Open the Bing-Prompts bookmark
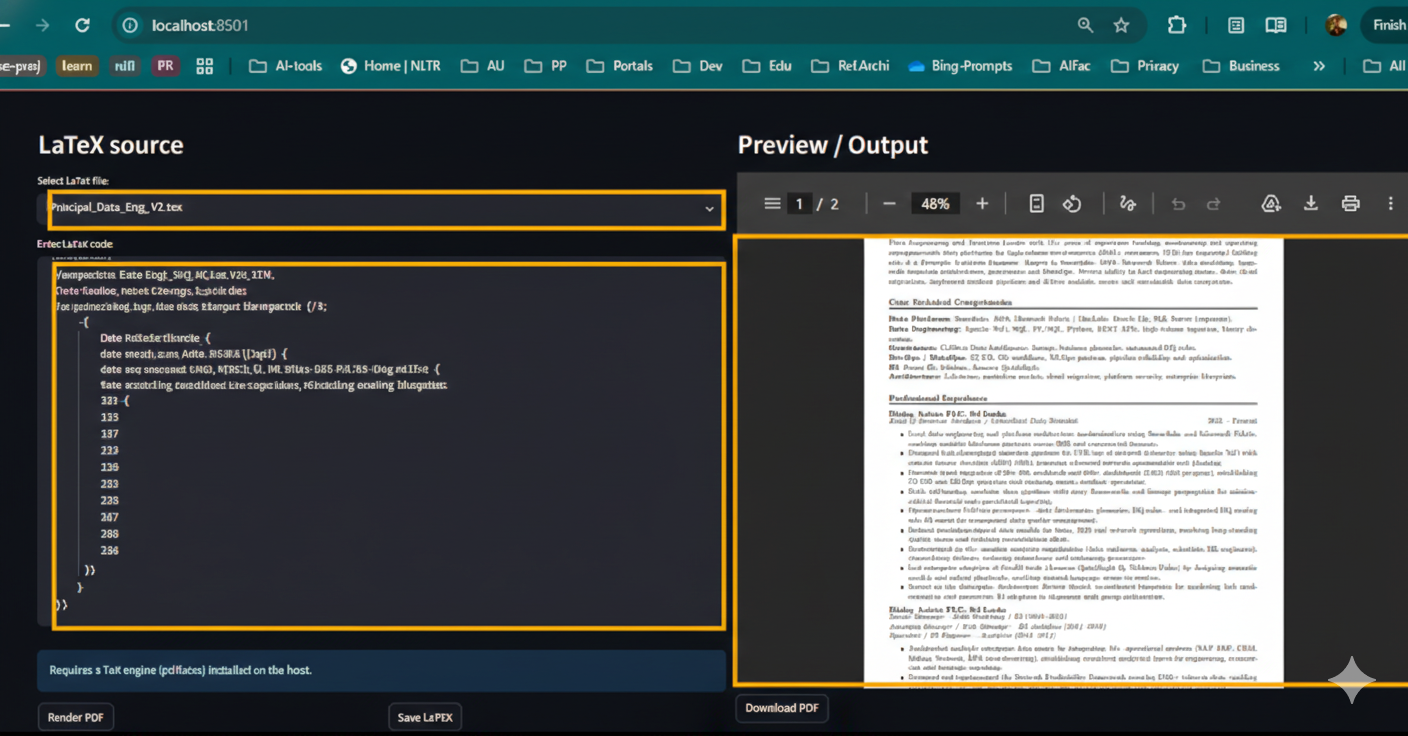Viewport: 1408px width, 736px height. pos(960,66)
